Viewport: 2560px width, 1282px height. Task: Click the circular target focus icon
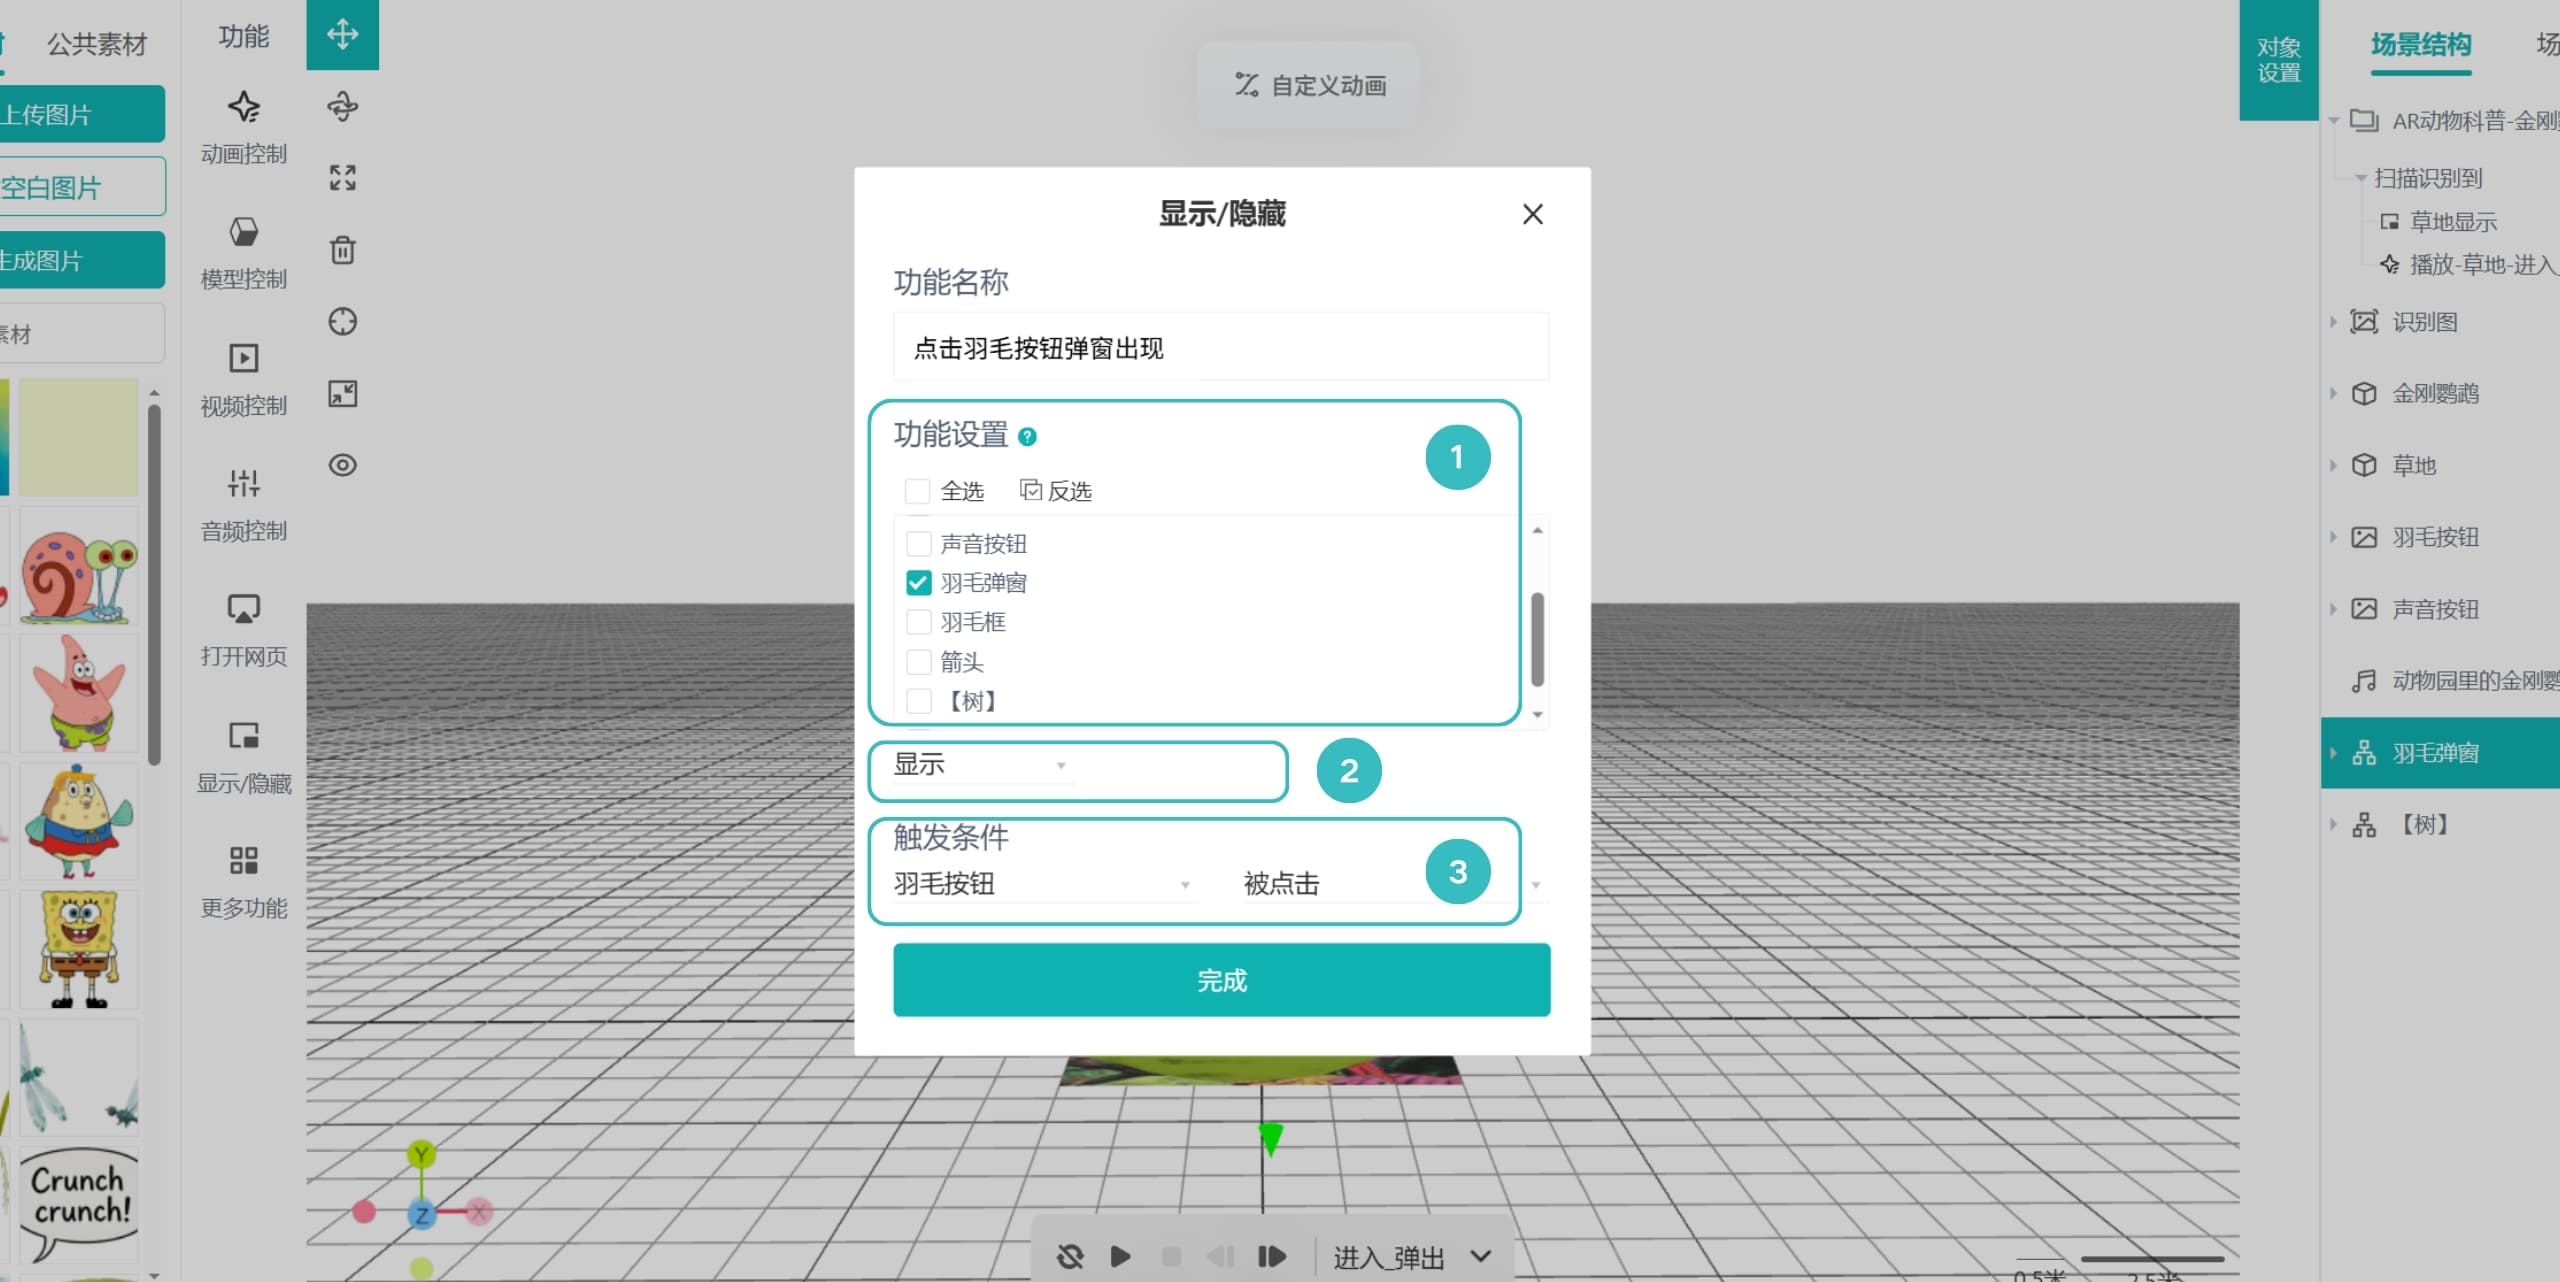coord(342,322)
